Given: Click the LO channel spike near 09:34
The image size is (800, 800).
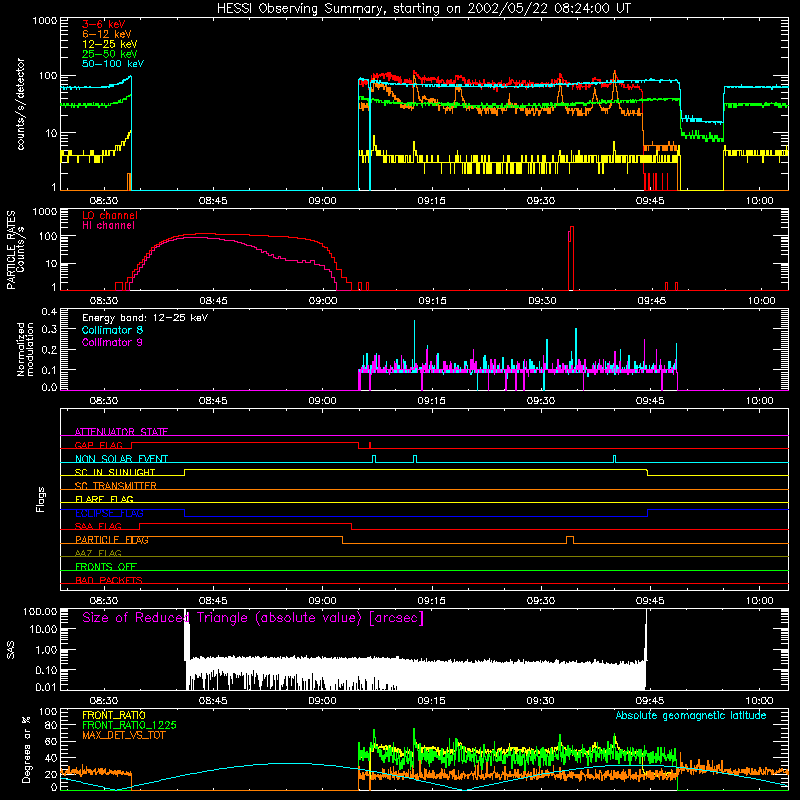Looking at the screenshot, I should pos(571,258).
